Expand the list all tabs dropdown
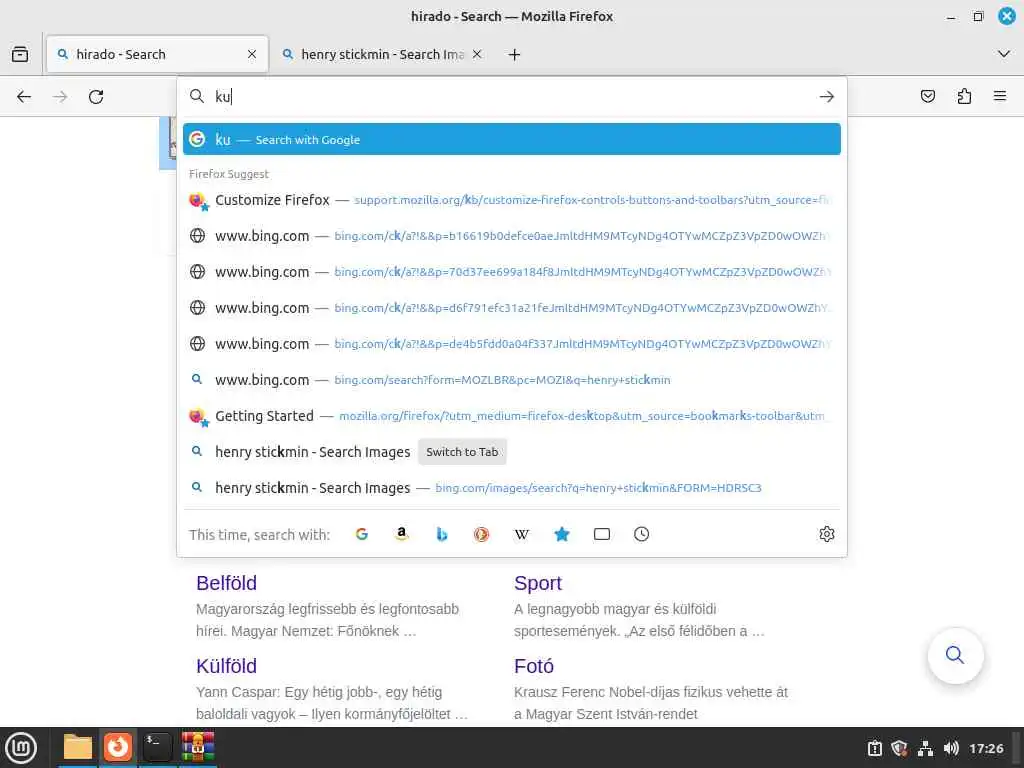The height and width of the screenshot is (768, 1024). [1004, 54]
